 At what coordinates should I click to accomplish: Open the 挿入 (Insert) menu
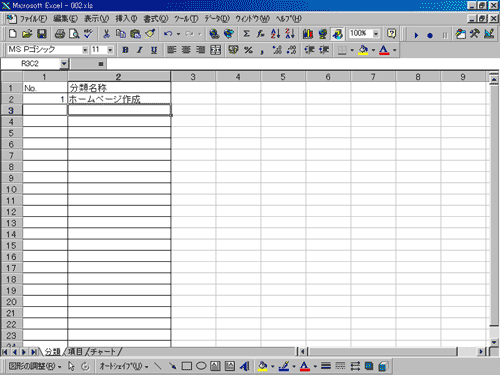tap(126, 19)
